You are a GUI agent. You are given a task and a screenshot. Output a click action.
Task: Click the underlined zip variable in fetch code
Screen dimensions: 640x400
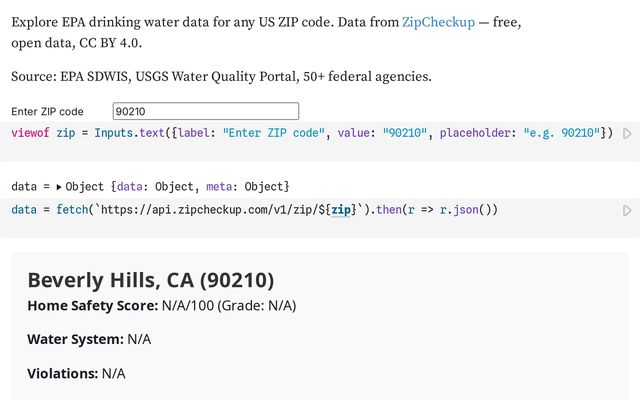[343, 210]
